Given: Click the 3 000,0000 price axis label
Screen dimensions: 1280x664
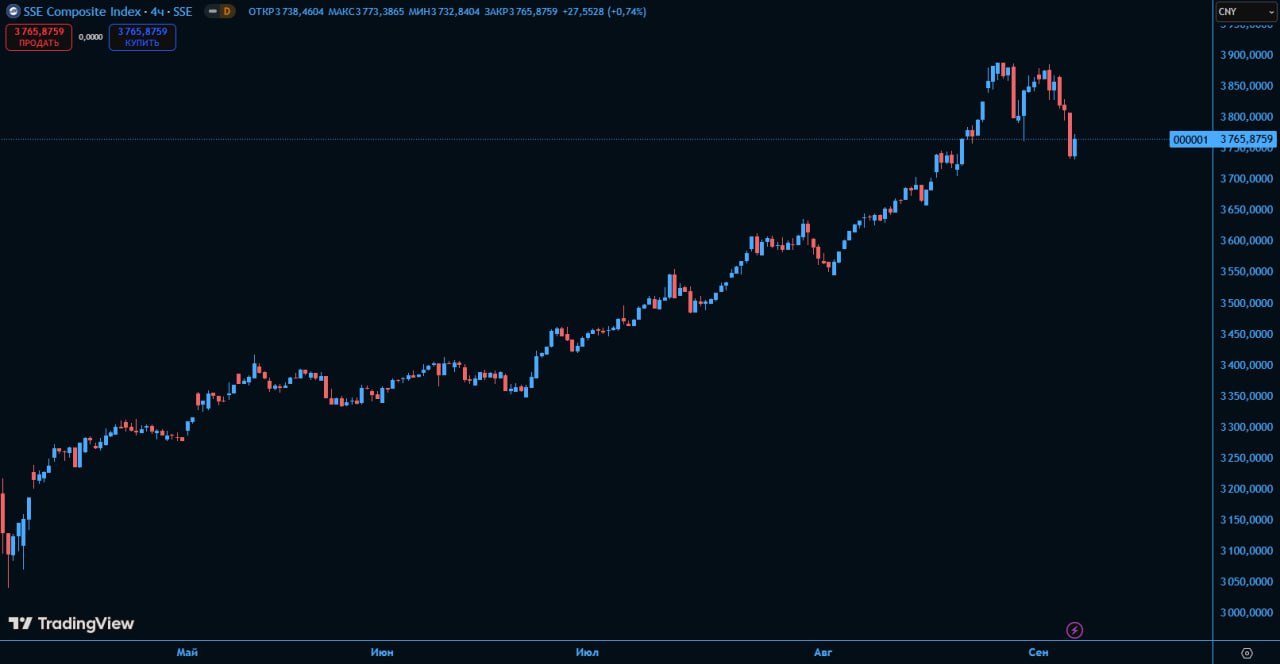Looking at the screenshot, I should [x=1248, y=613].
